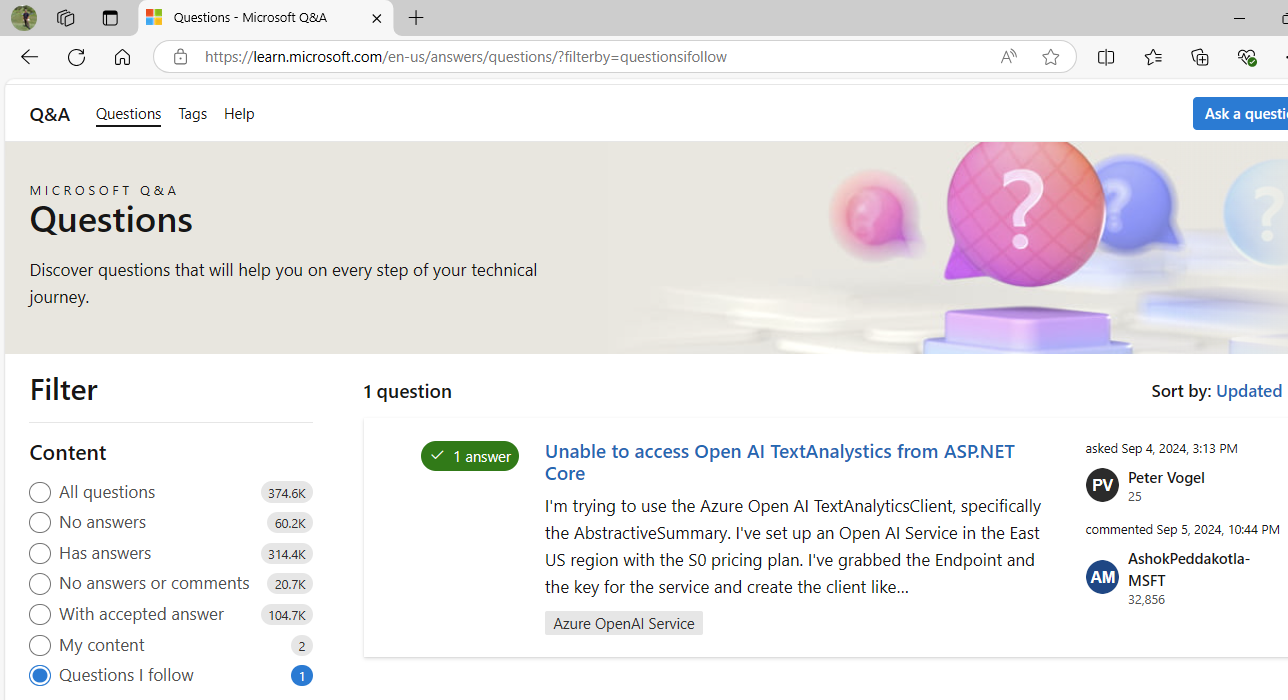Click the Filter heading
The image size is (1288, 700).
[63, 389]
